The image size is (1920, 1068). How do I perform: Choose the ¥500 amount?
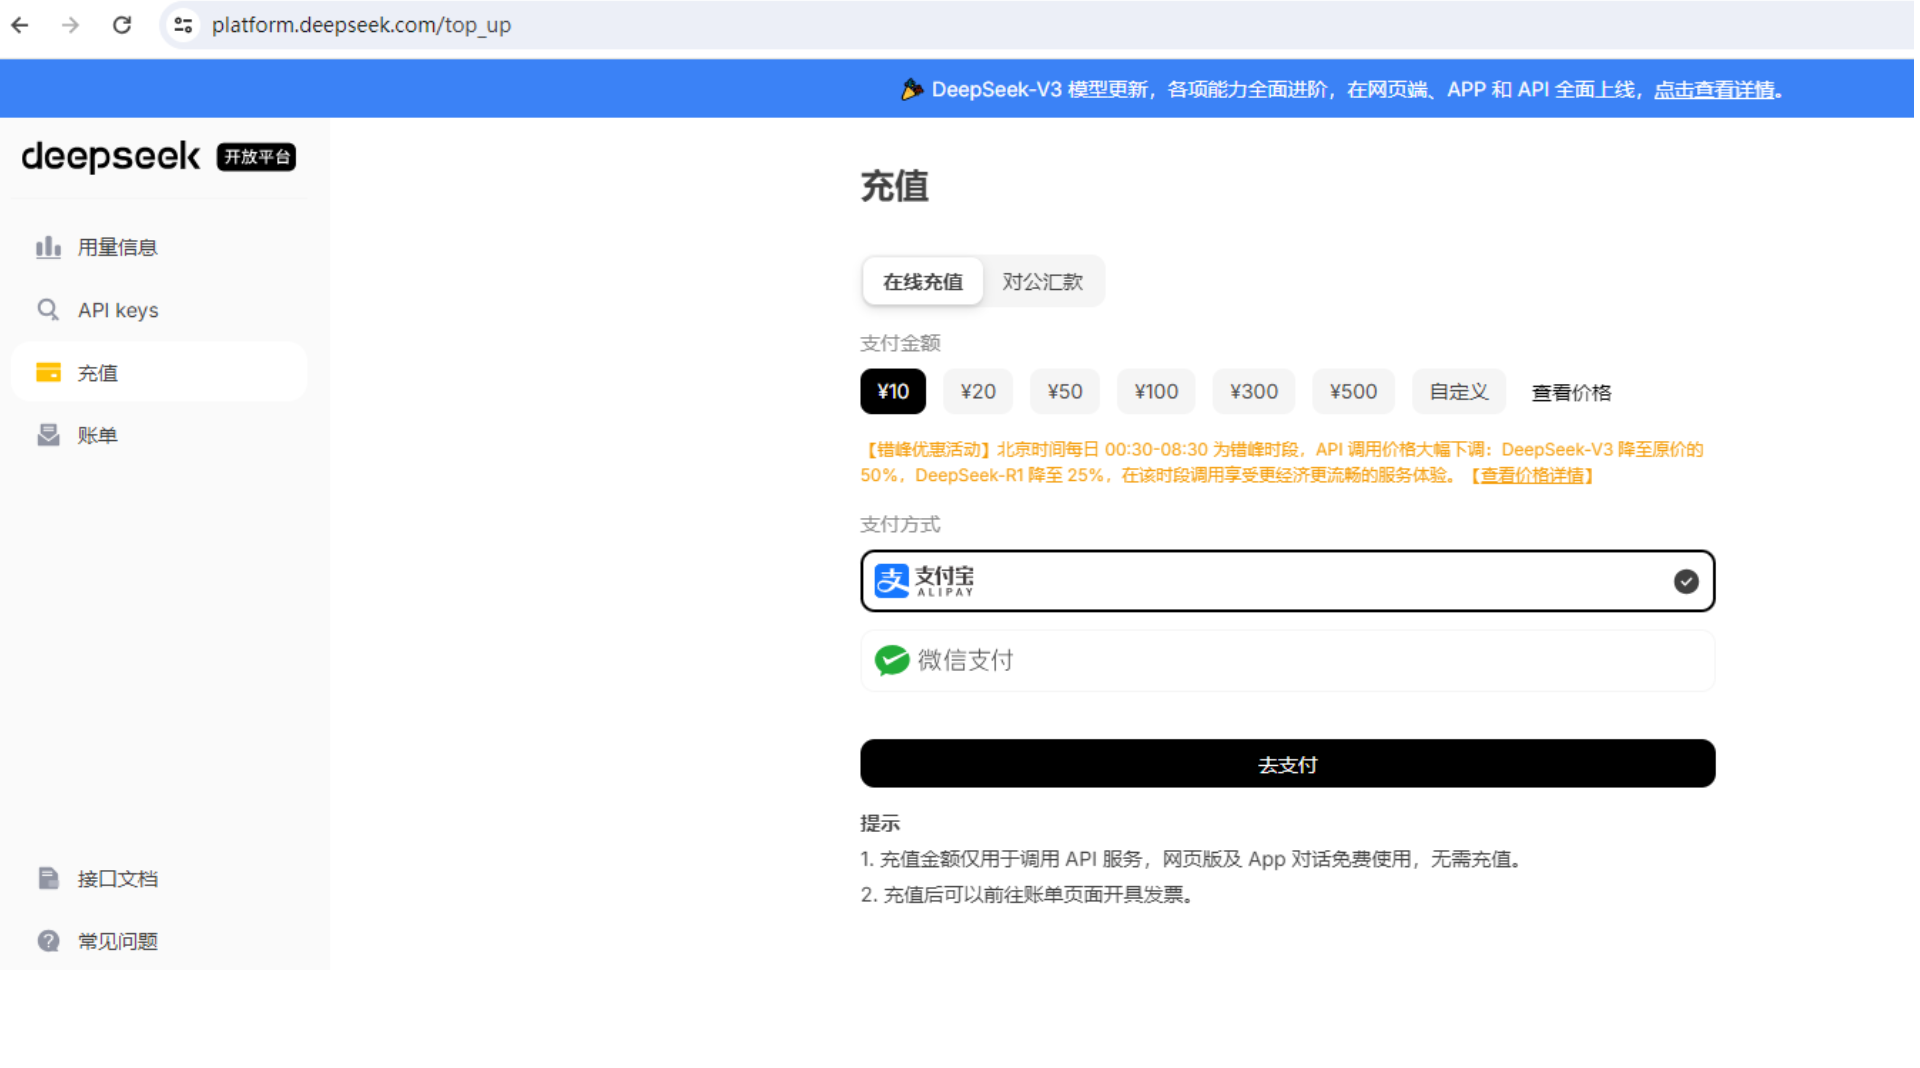[1353, 391]
